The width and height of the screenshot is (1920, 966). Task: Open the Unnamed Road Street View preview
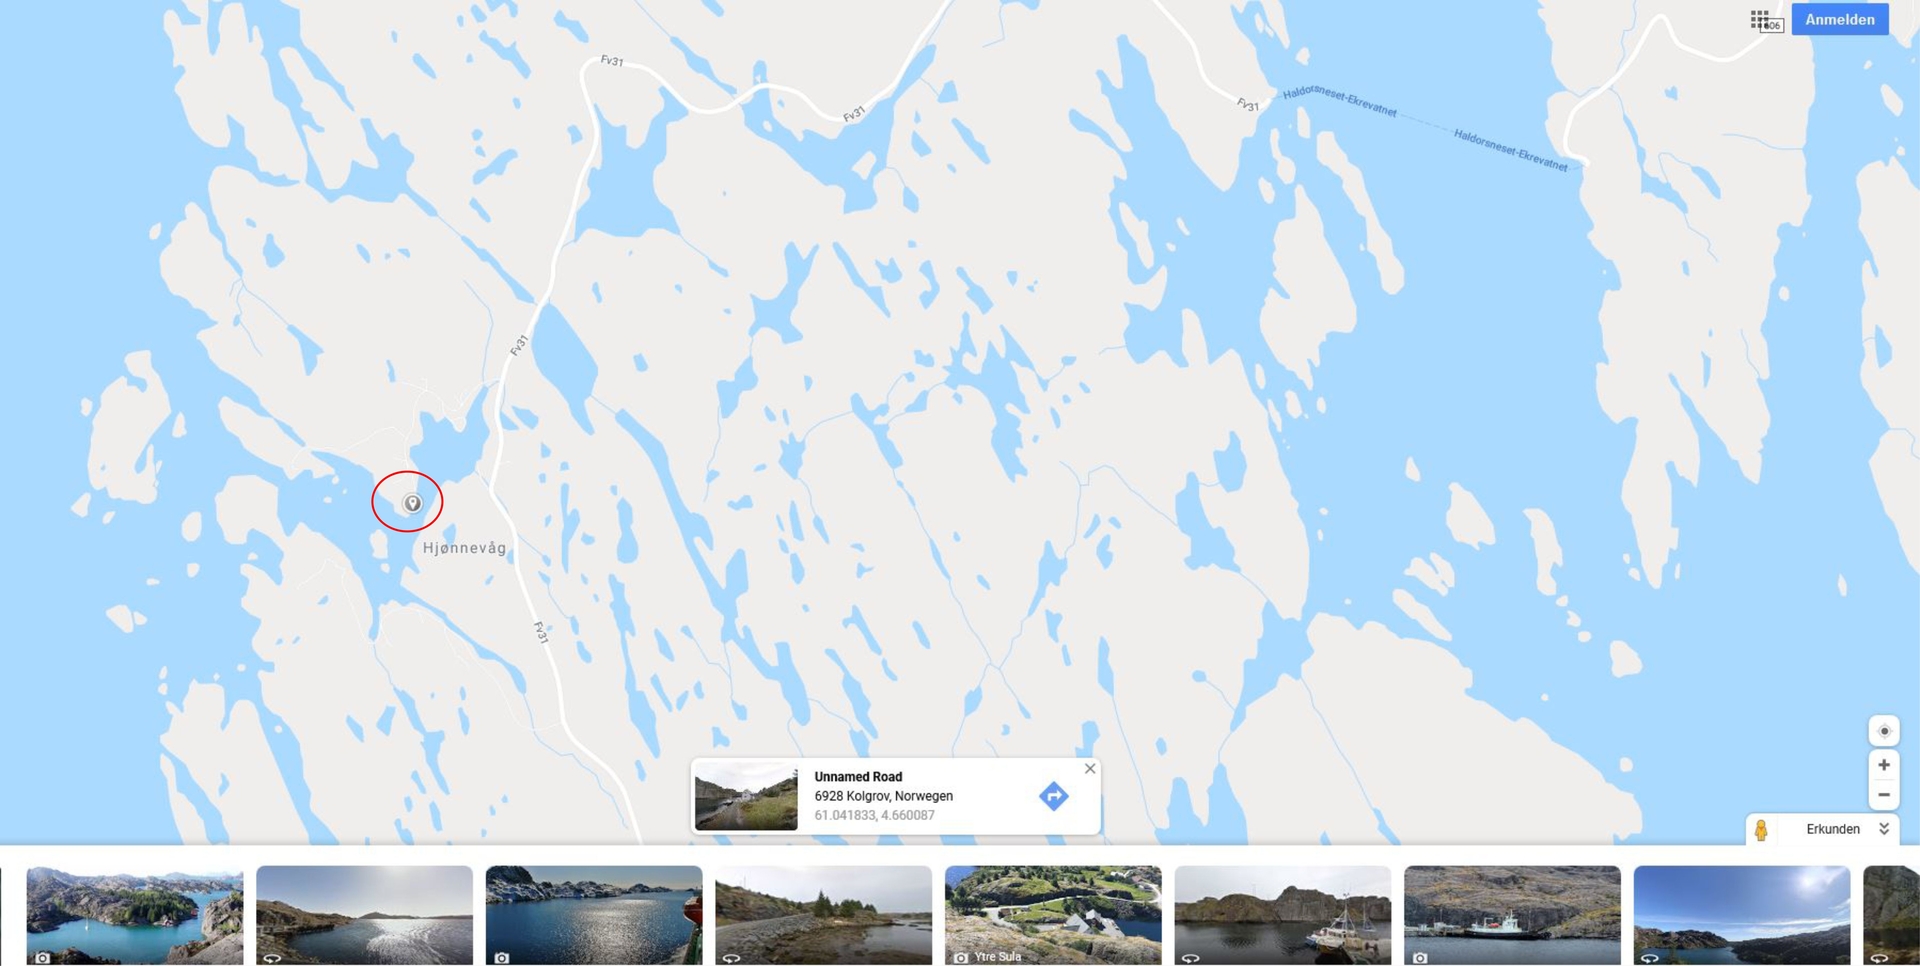(x=746, y=797)
